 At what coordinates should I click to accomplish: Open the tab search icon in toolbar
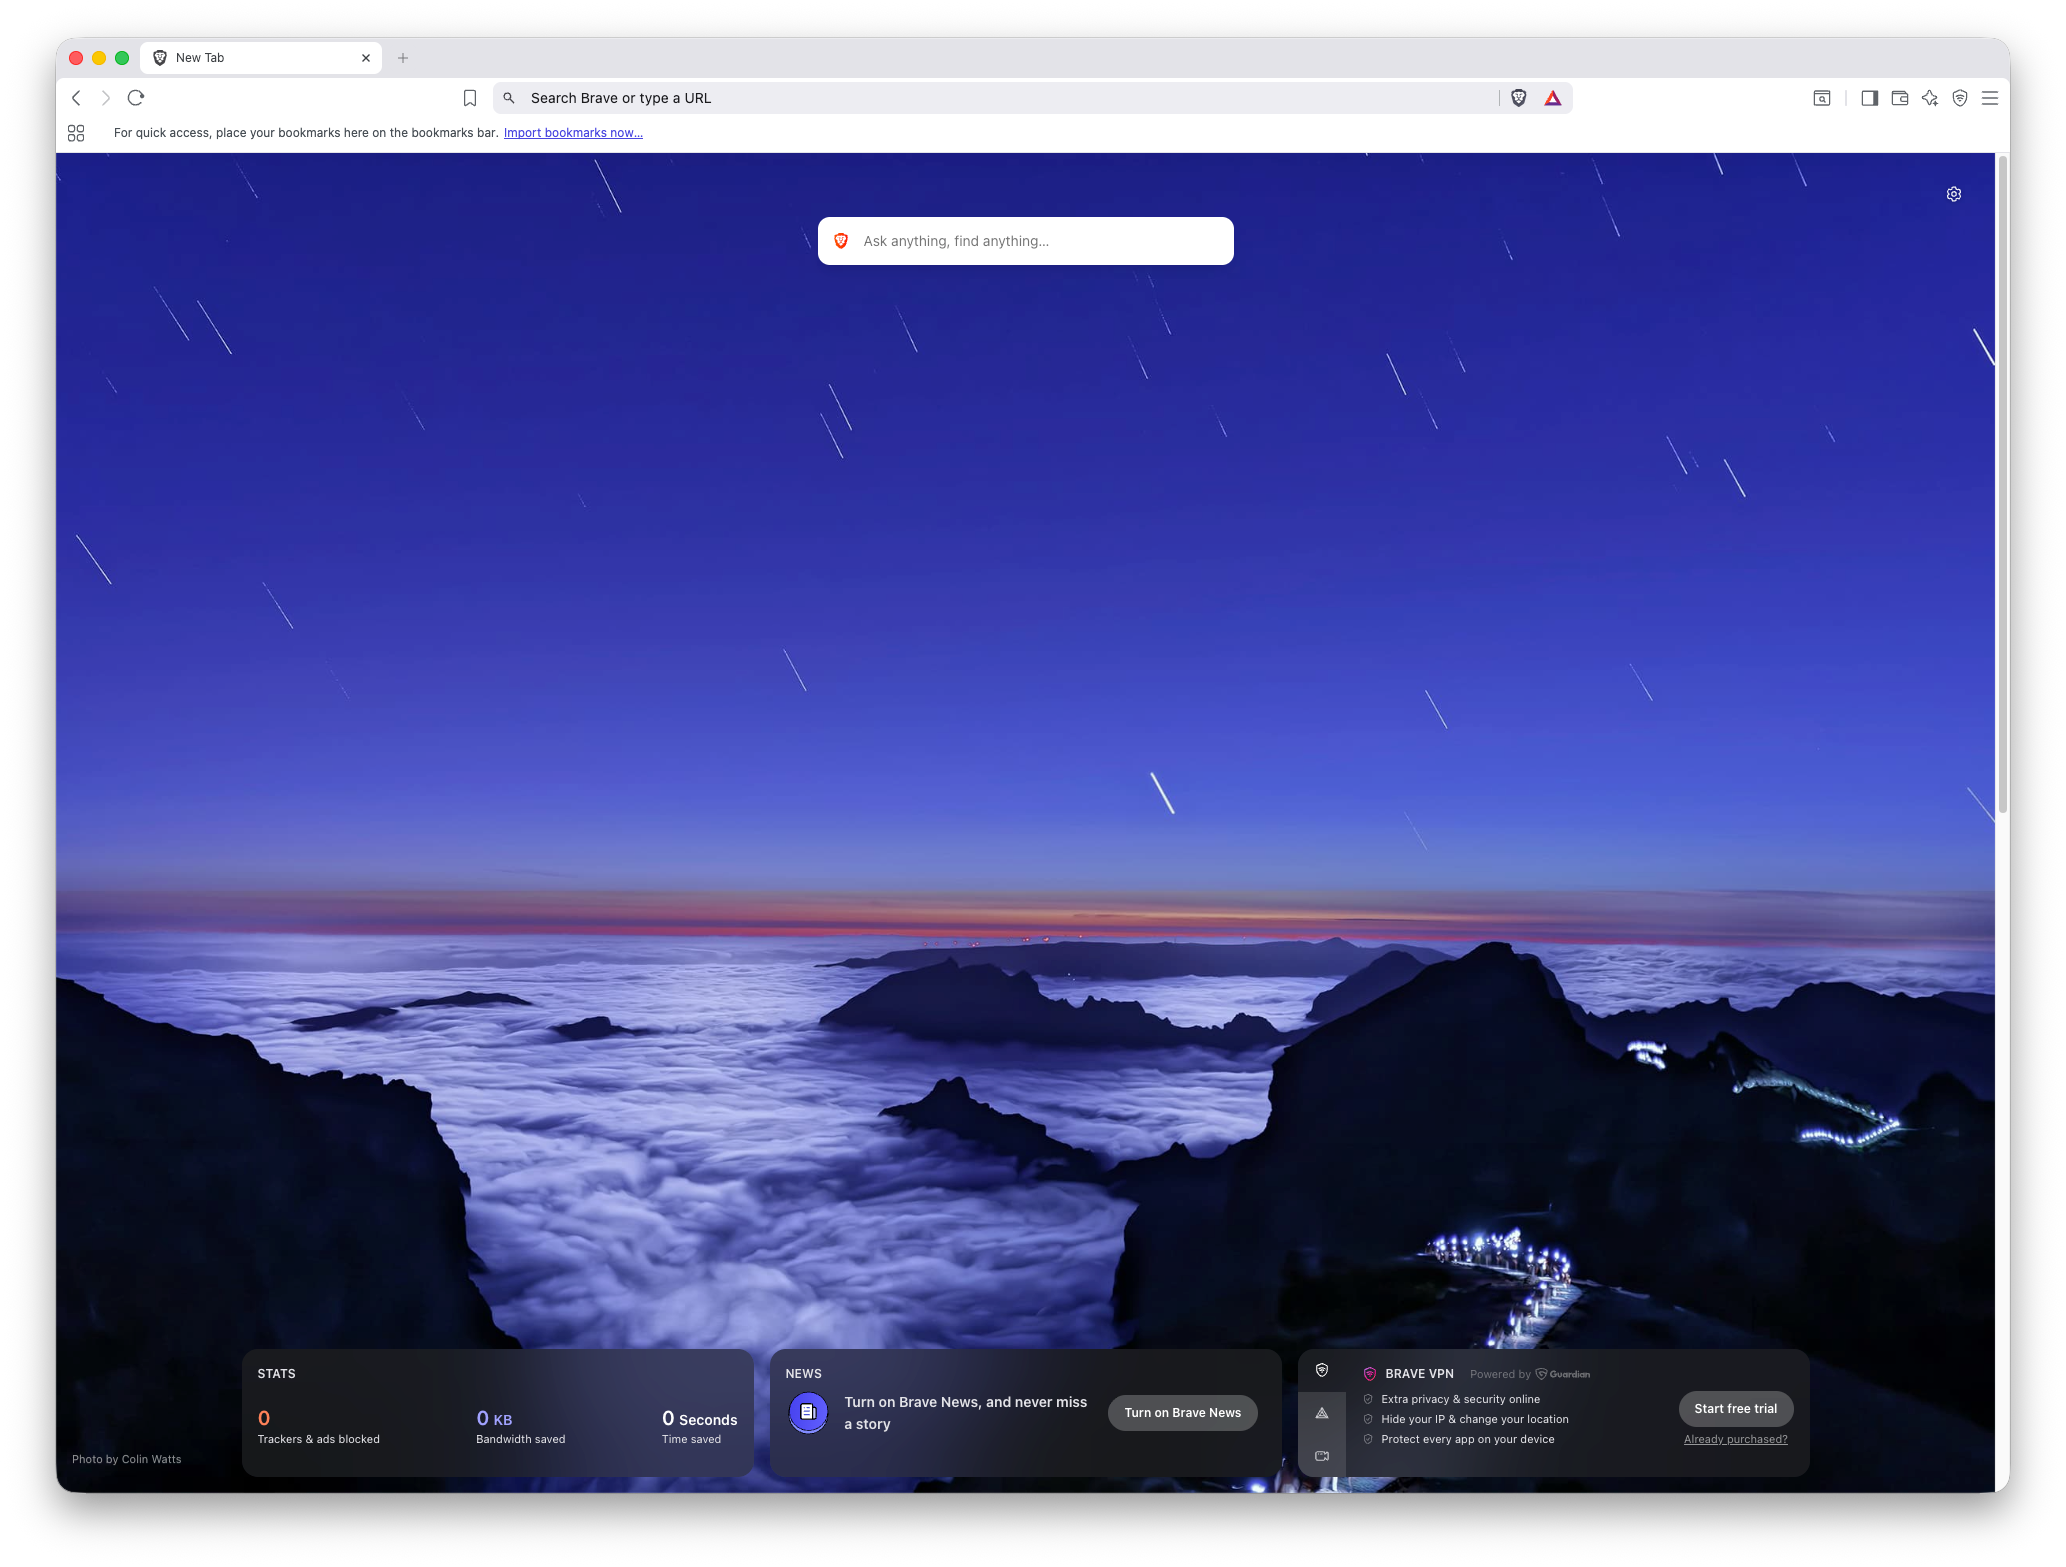click(x=1822, y=98)
